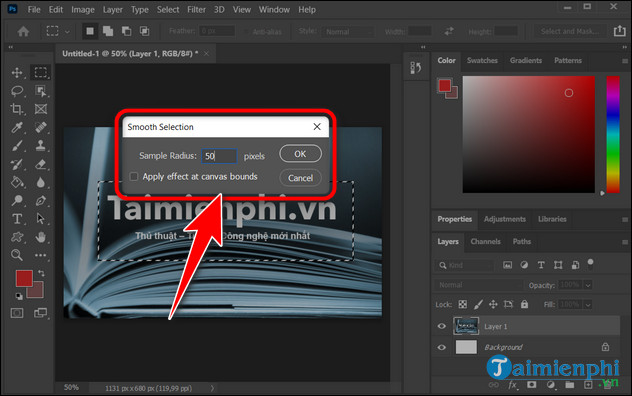Enable Apply effect at canvas bounds
Image resolution: width=632 pixels, height=396 pixels.
click(134, 177)
